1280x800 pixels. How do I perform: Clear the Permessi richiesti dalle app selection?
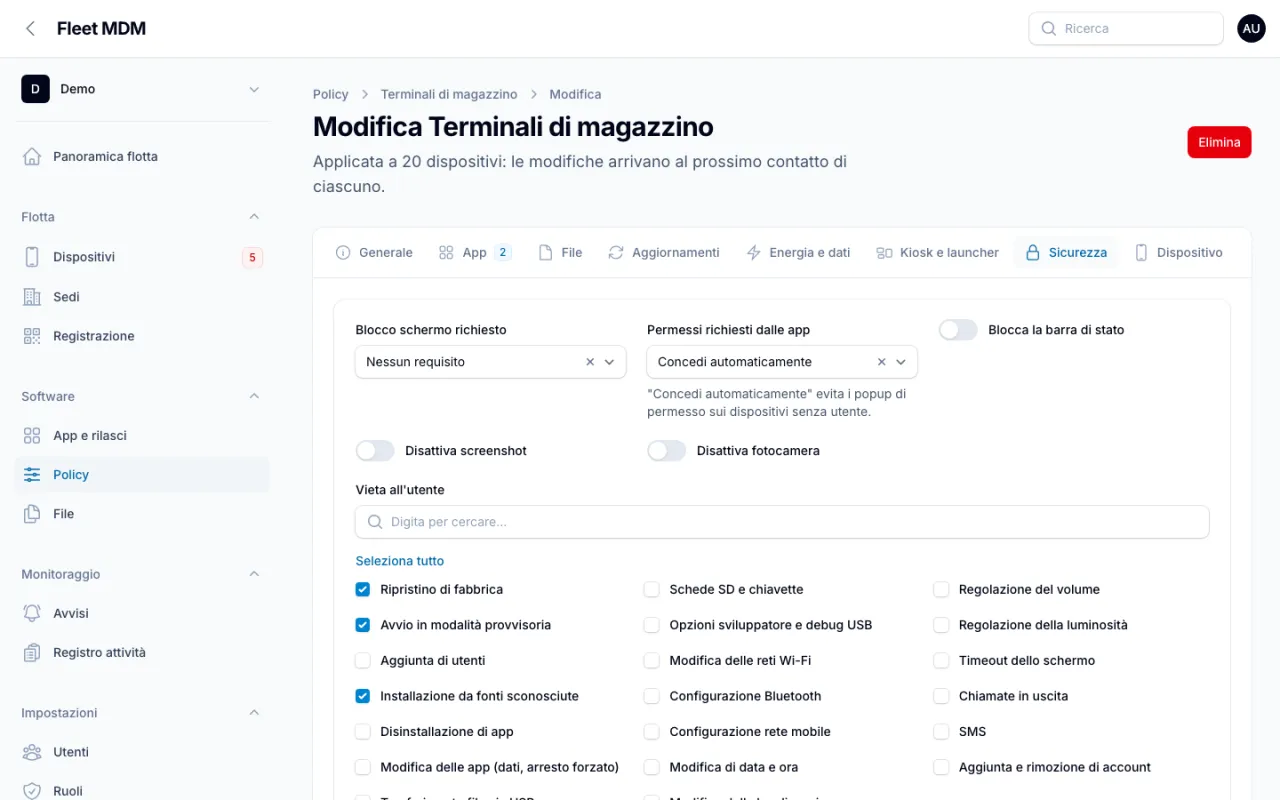[x=881, y=362]
